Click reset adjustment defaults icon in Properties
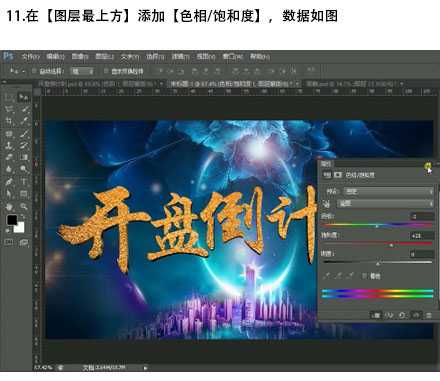The width and height of the screenshot is (440, 381). click(x=402, y=315)
